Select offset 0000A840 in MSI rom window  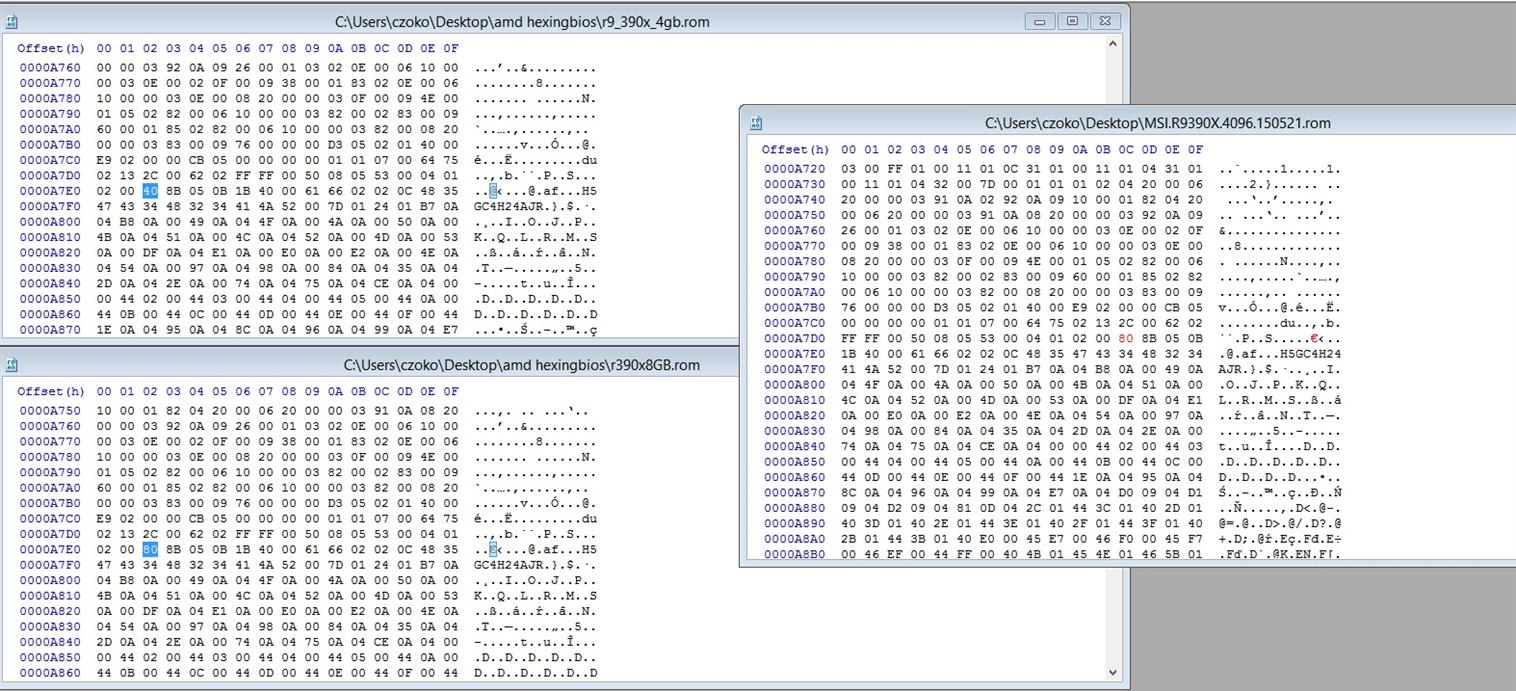point(795,446)
